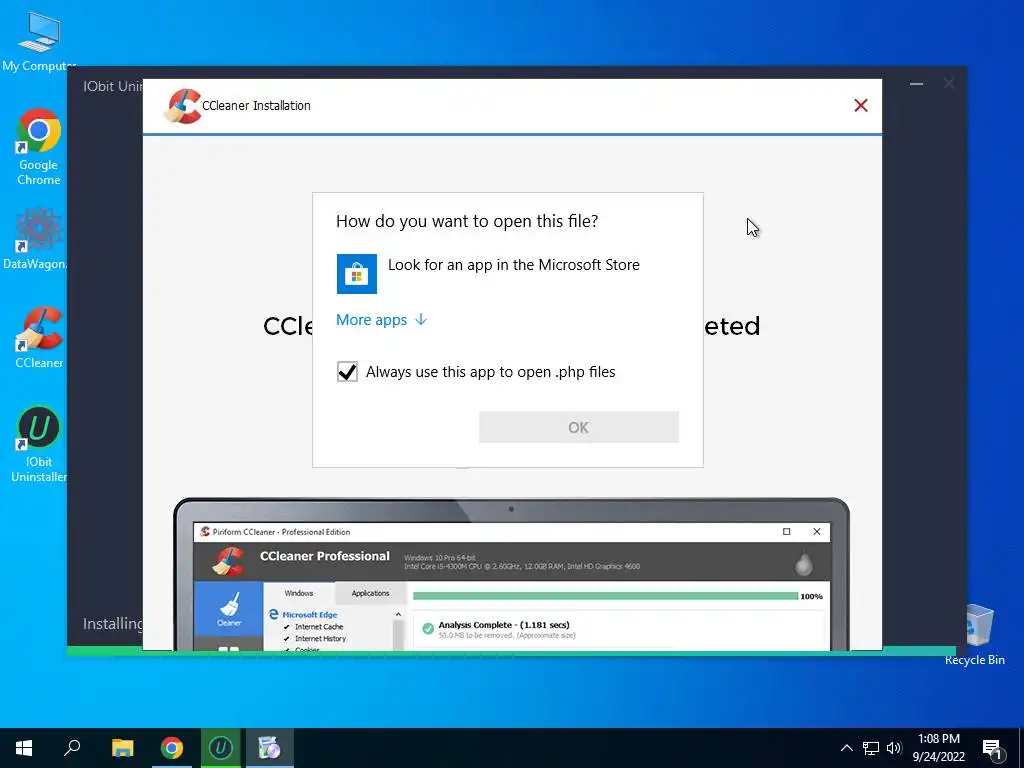Open Windows Start menu

tap(24, 748)
